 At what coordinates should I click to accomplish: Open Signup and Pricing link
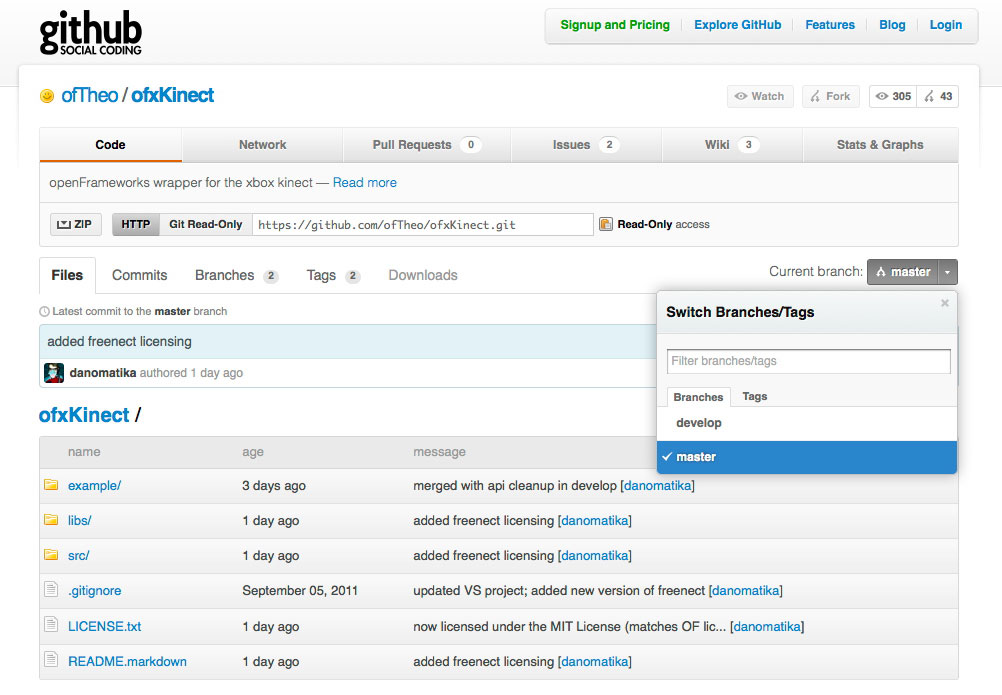click(x=615, y=25)
